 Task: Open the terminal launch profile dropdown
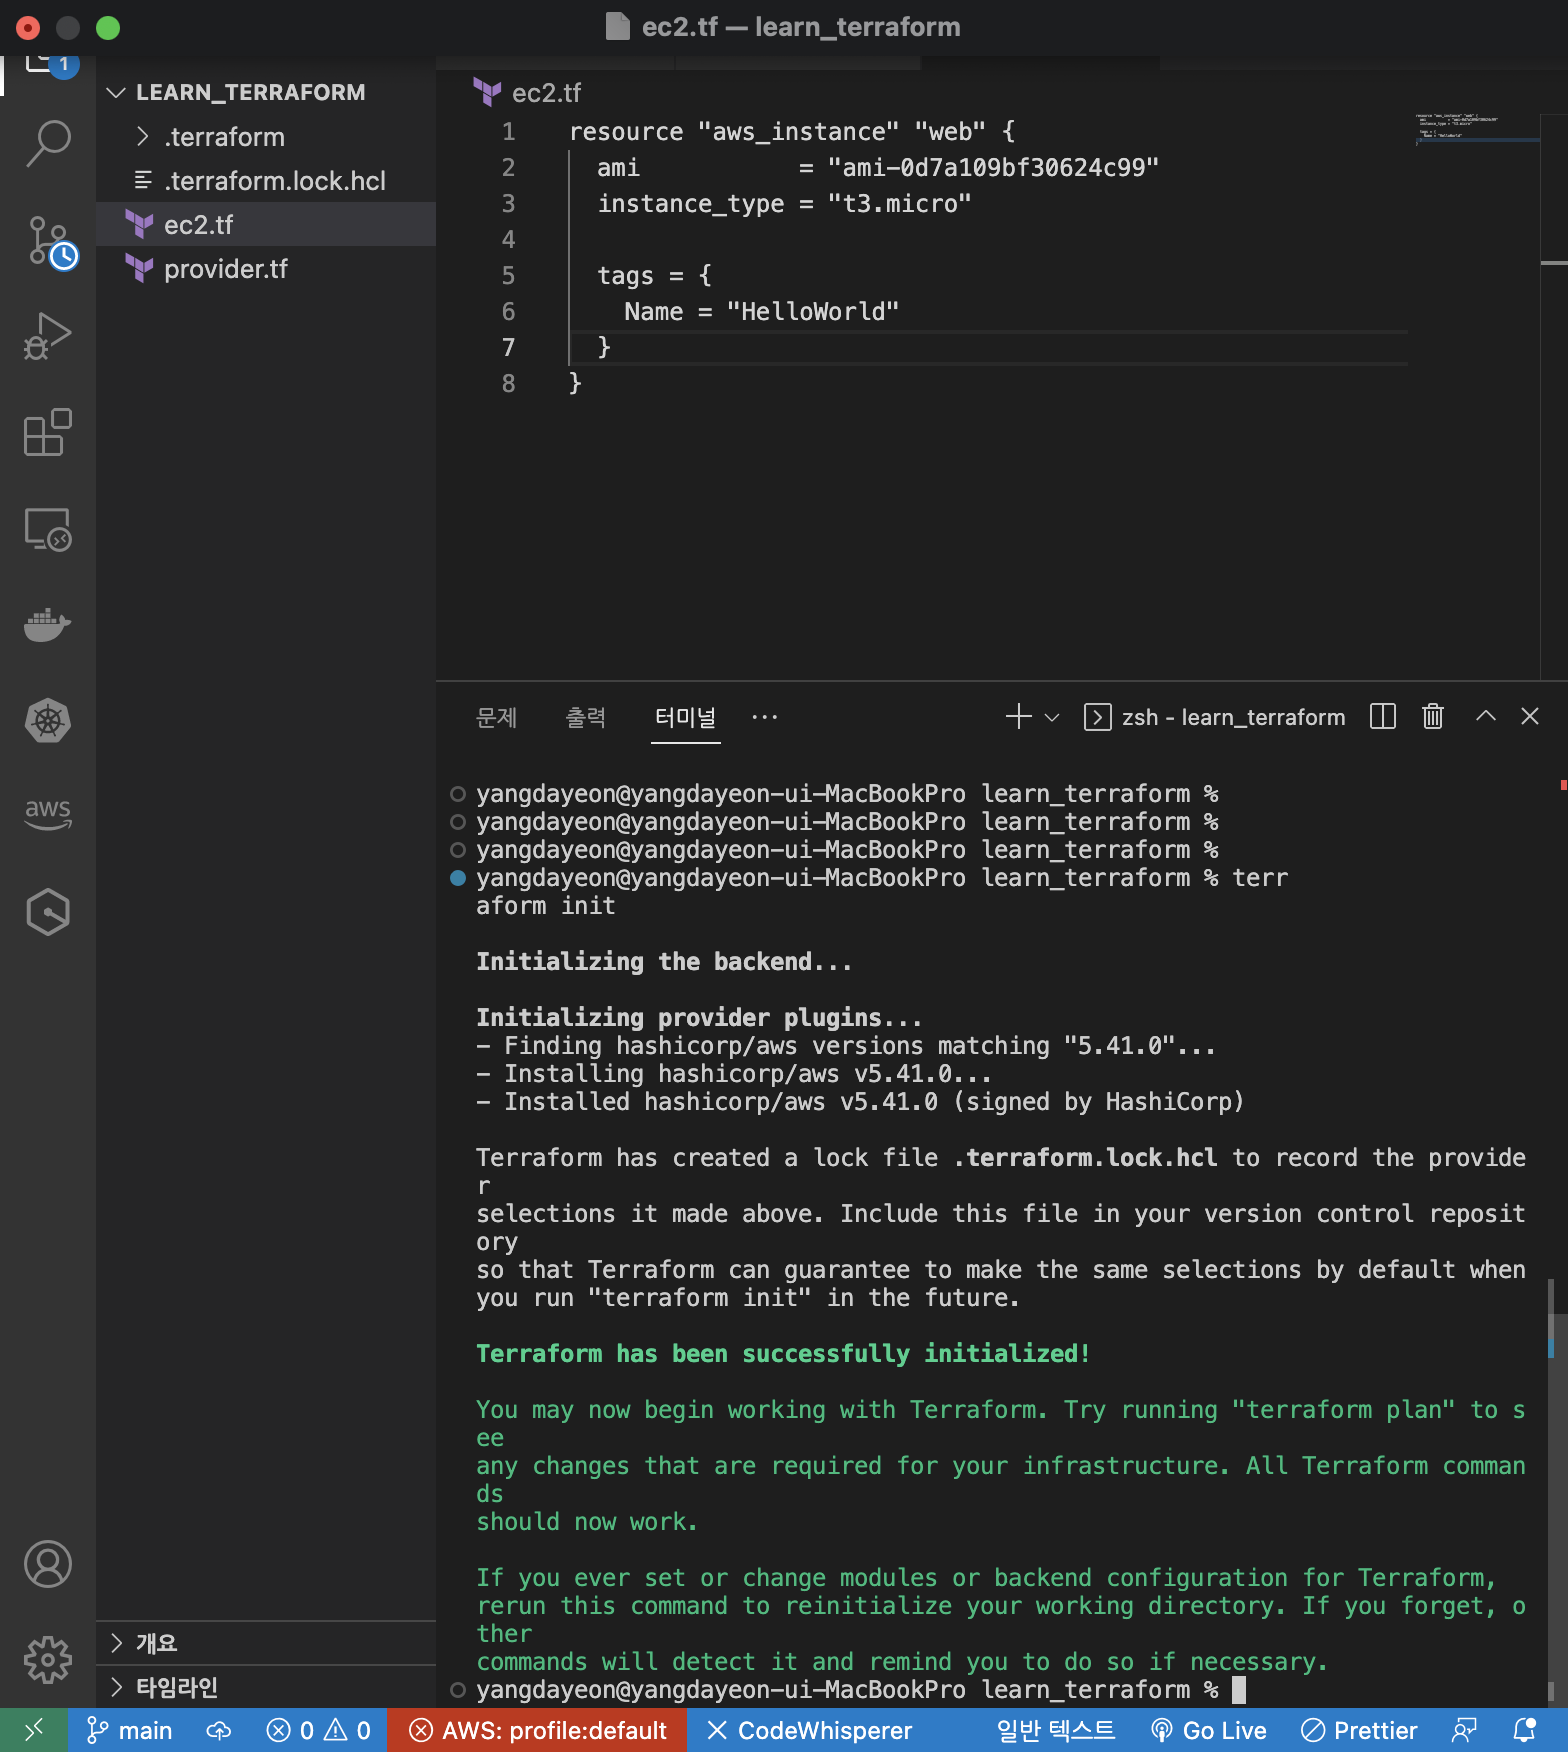click(x=1051, y=717)
